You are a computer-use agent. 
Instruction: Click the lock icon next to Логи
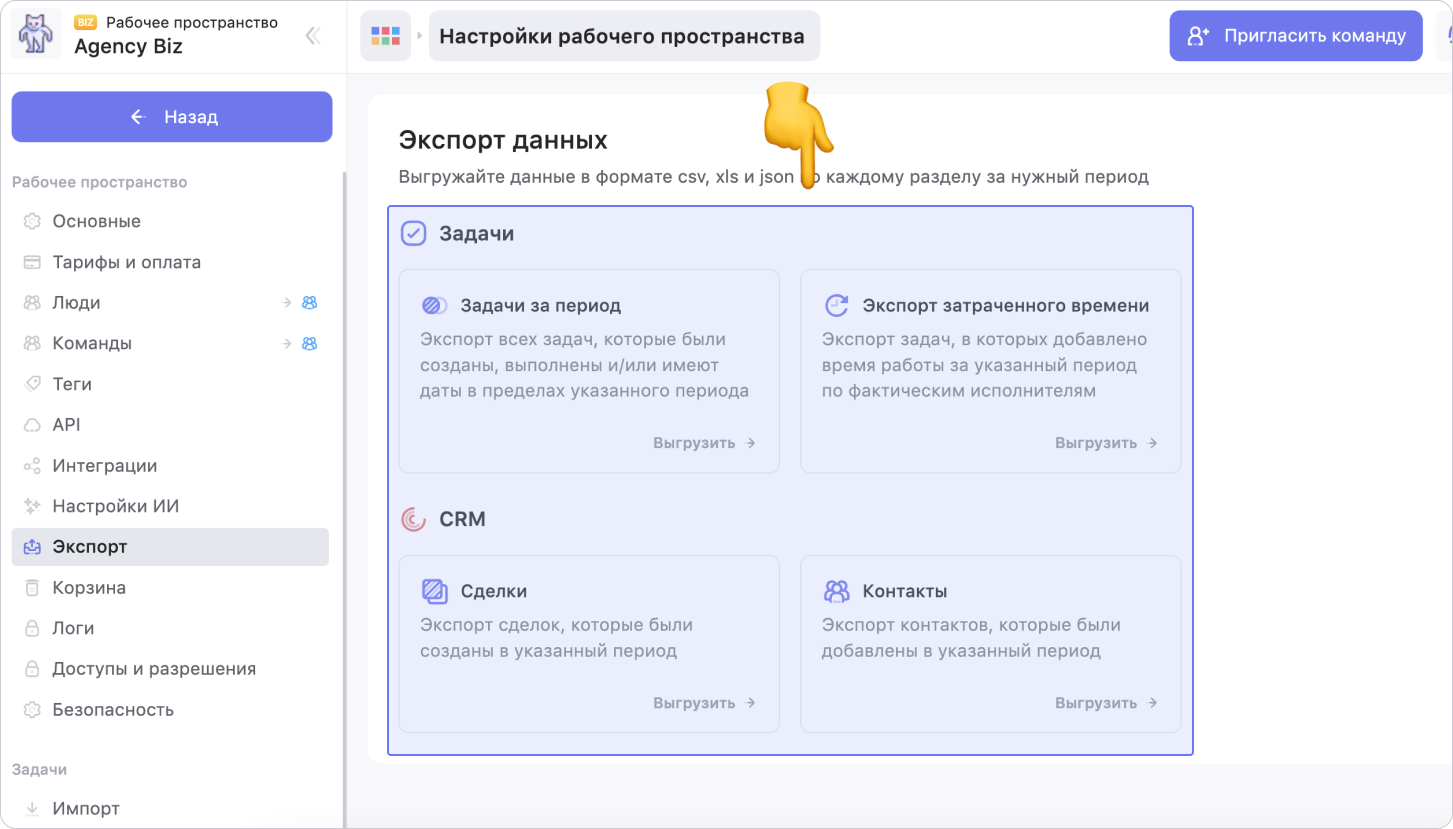(33, 629)
